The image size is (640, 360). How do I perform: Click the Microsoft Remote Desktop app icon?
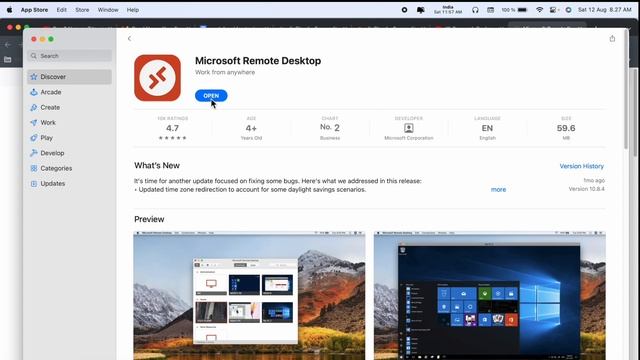coord(158,78)
